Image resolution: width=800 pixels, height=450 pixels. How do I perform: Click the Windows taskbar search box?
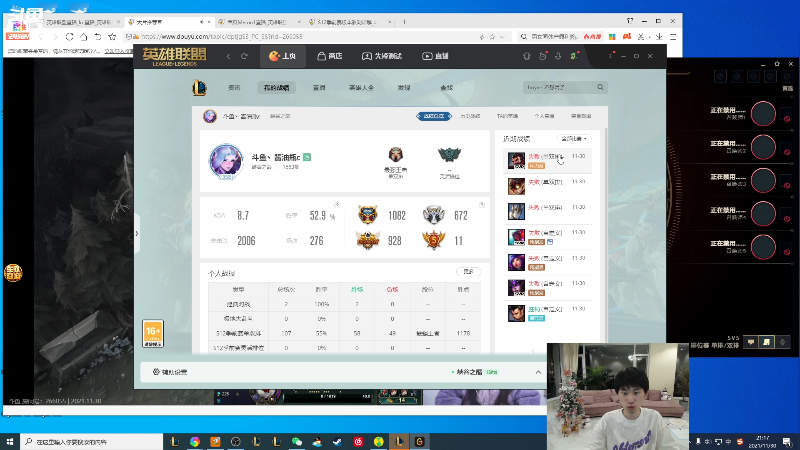pyautogui.click(x=92, y=441)
